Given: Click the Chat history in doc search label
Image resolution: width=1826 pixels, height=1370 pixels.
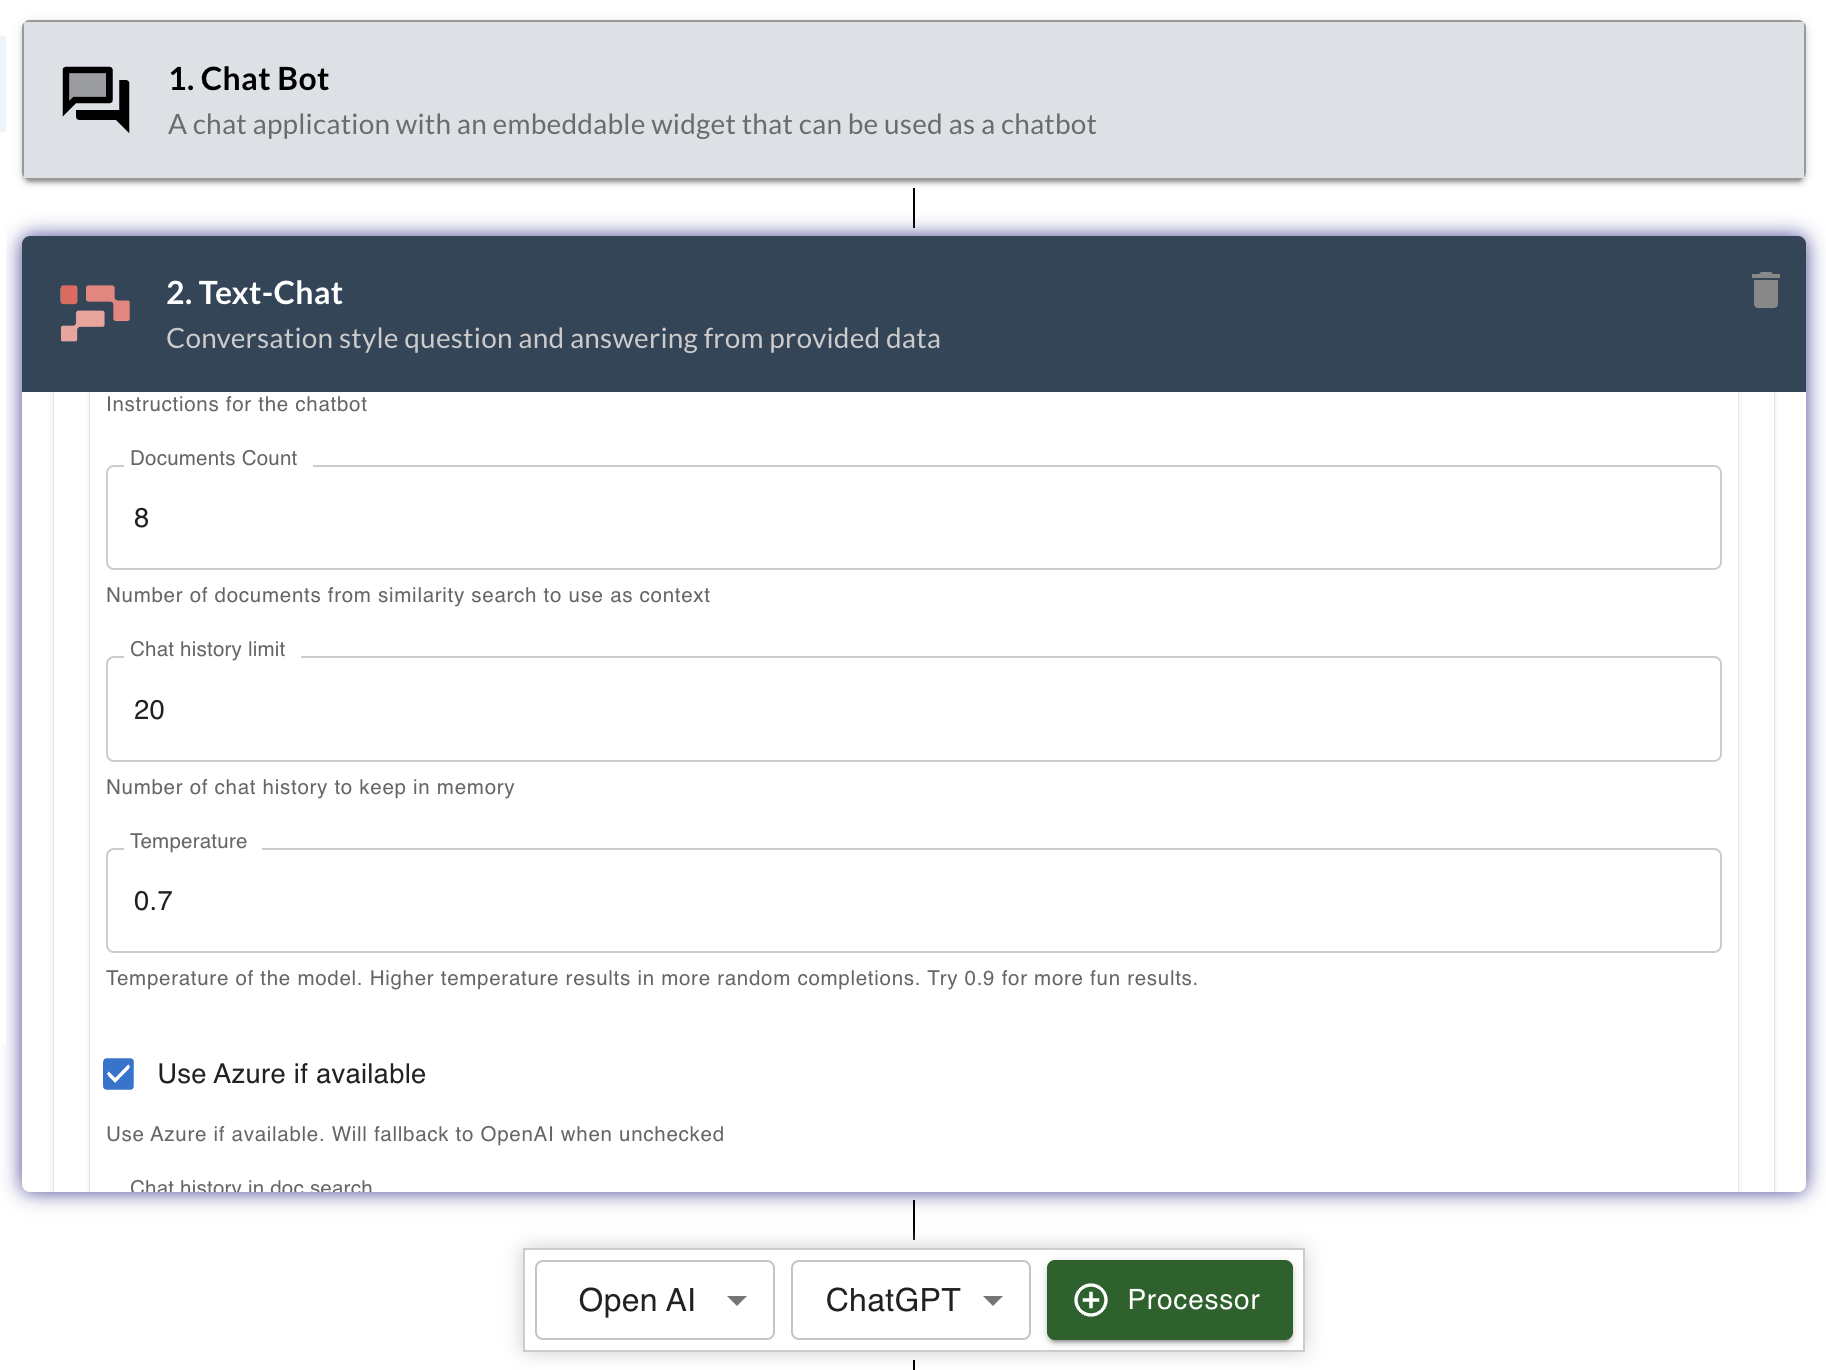Looking at the screenshot, I should click(251, 1185).
